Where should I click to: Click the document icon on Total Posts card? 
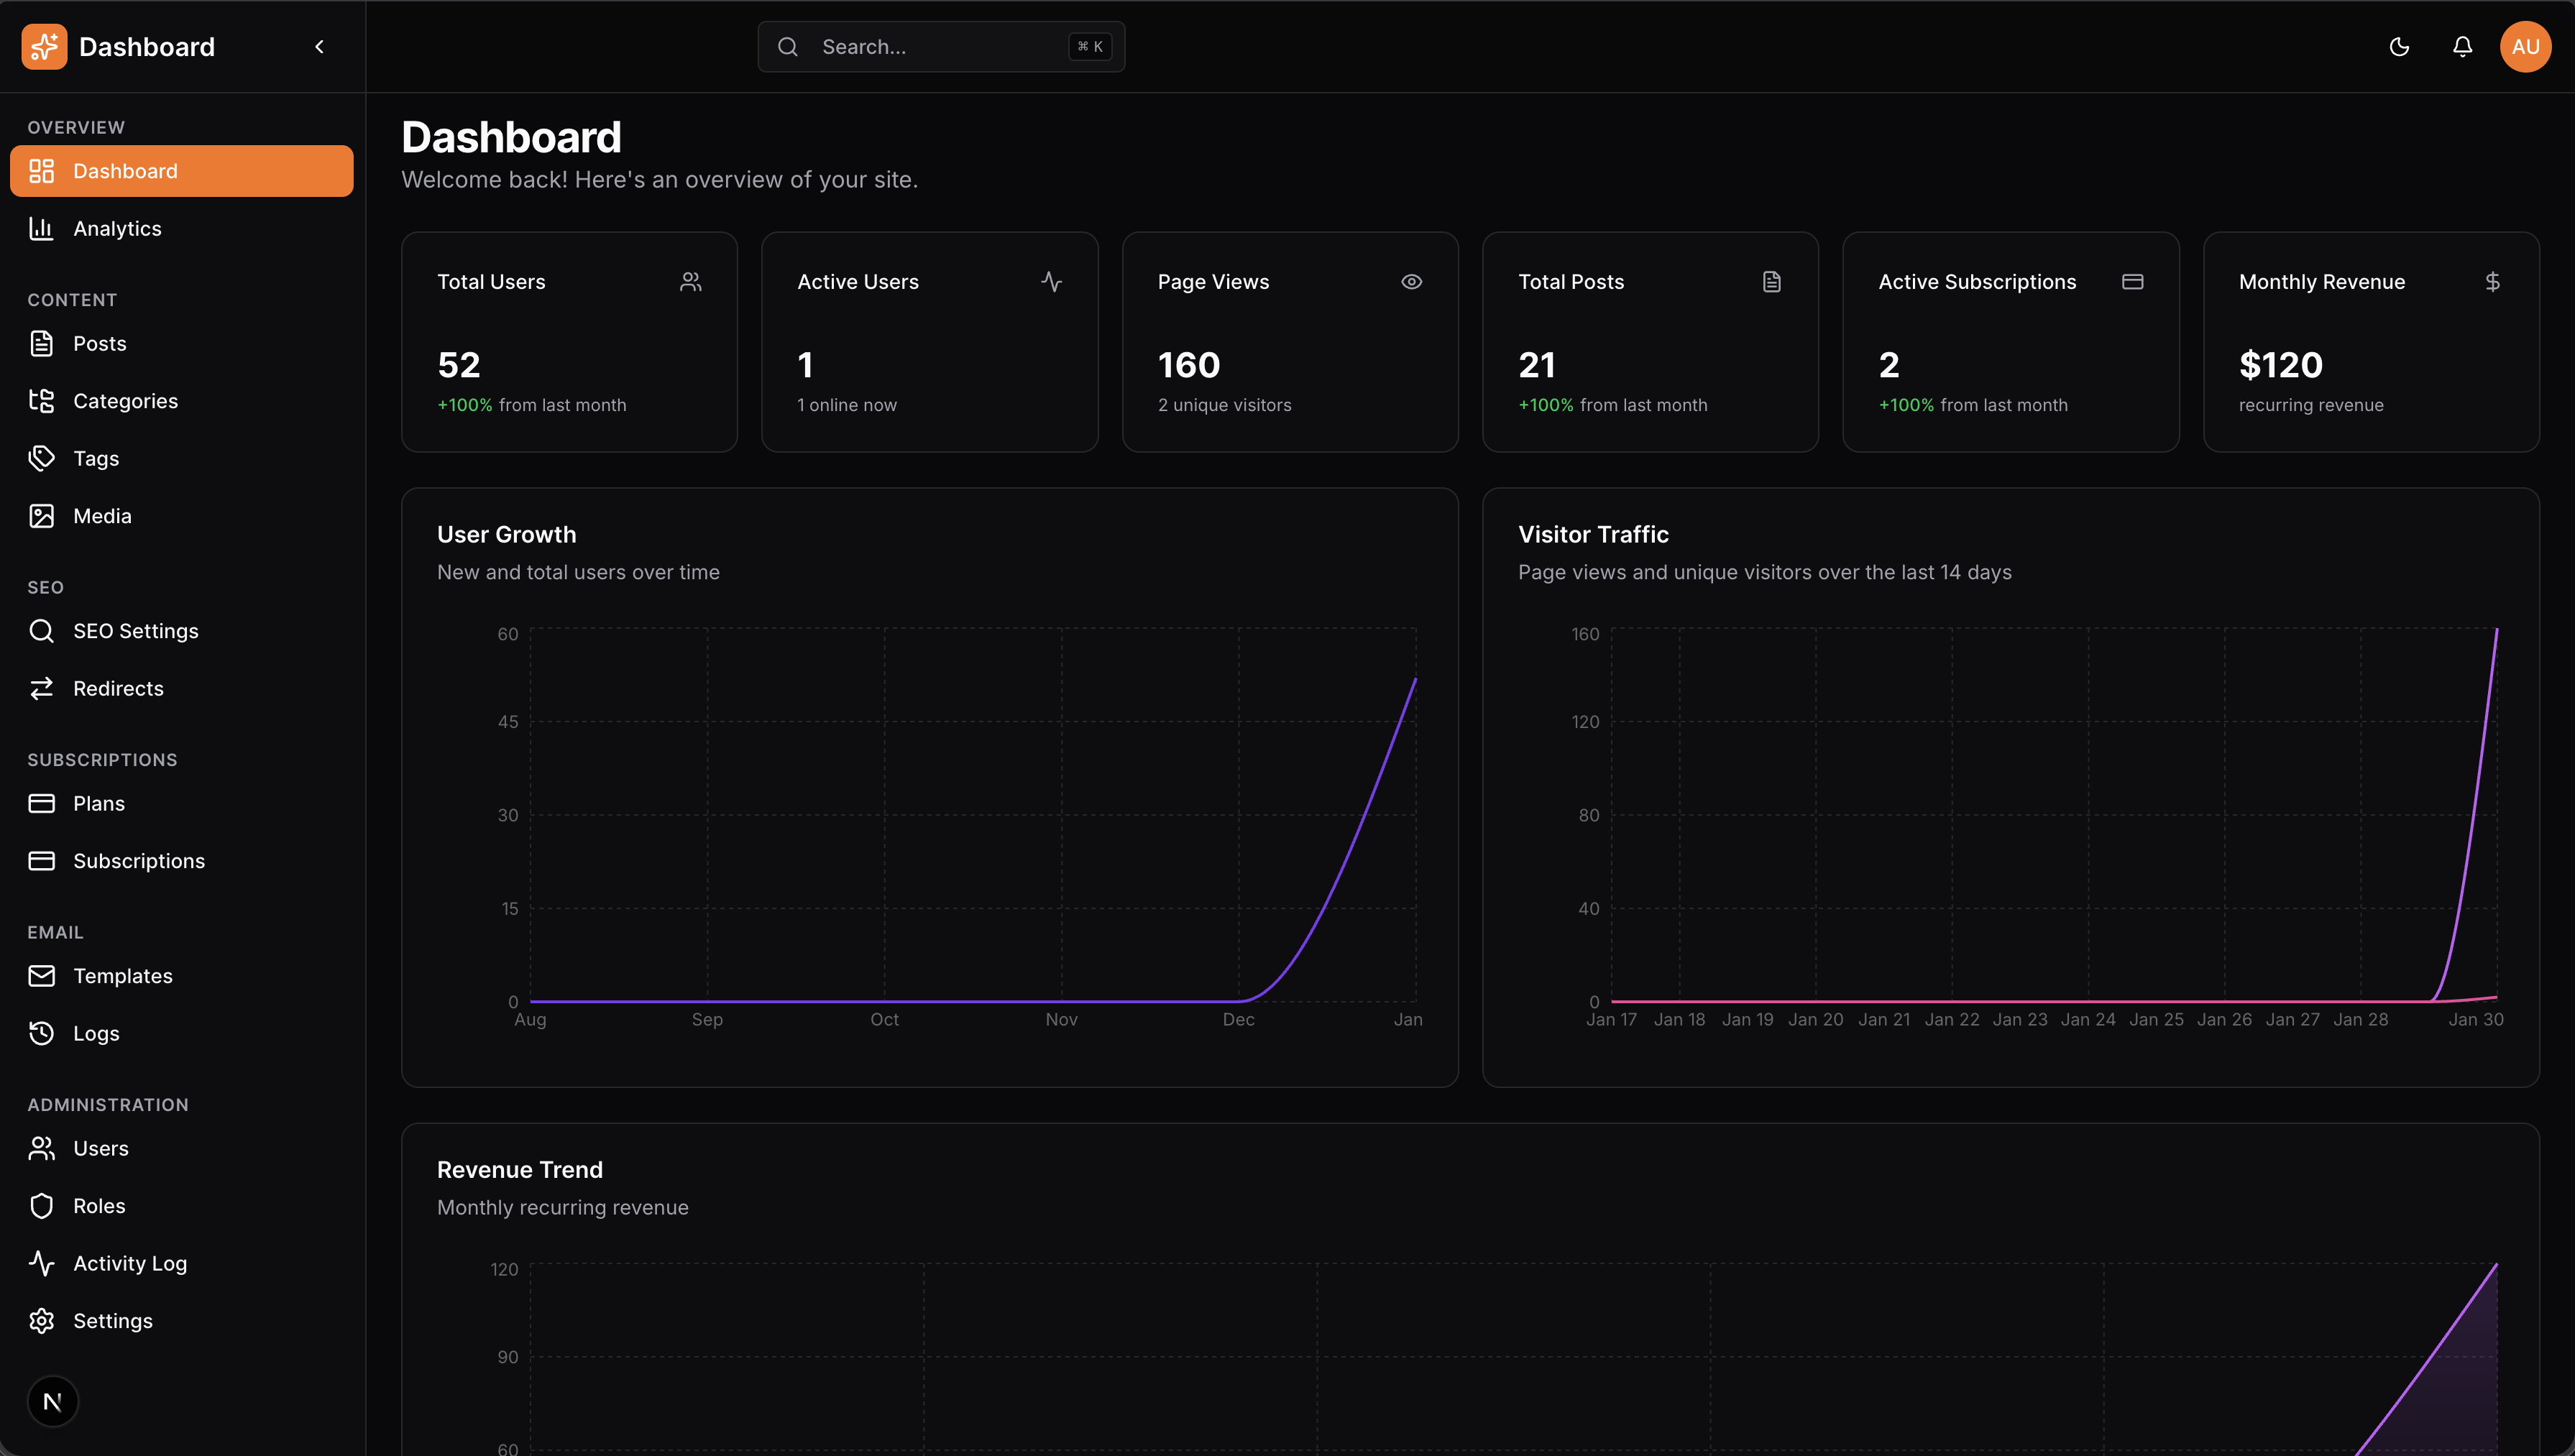[1772, 282]
